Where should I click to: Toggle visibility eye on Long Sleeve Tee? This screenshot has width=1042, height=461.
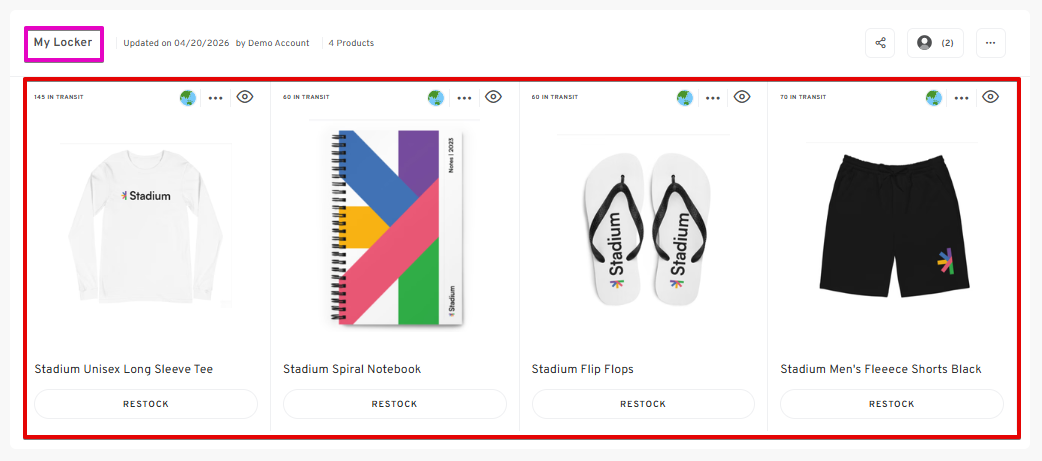(x=245, y=97)
